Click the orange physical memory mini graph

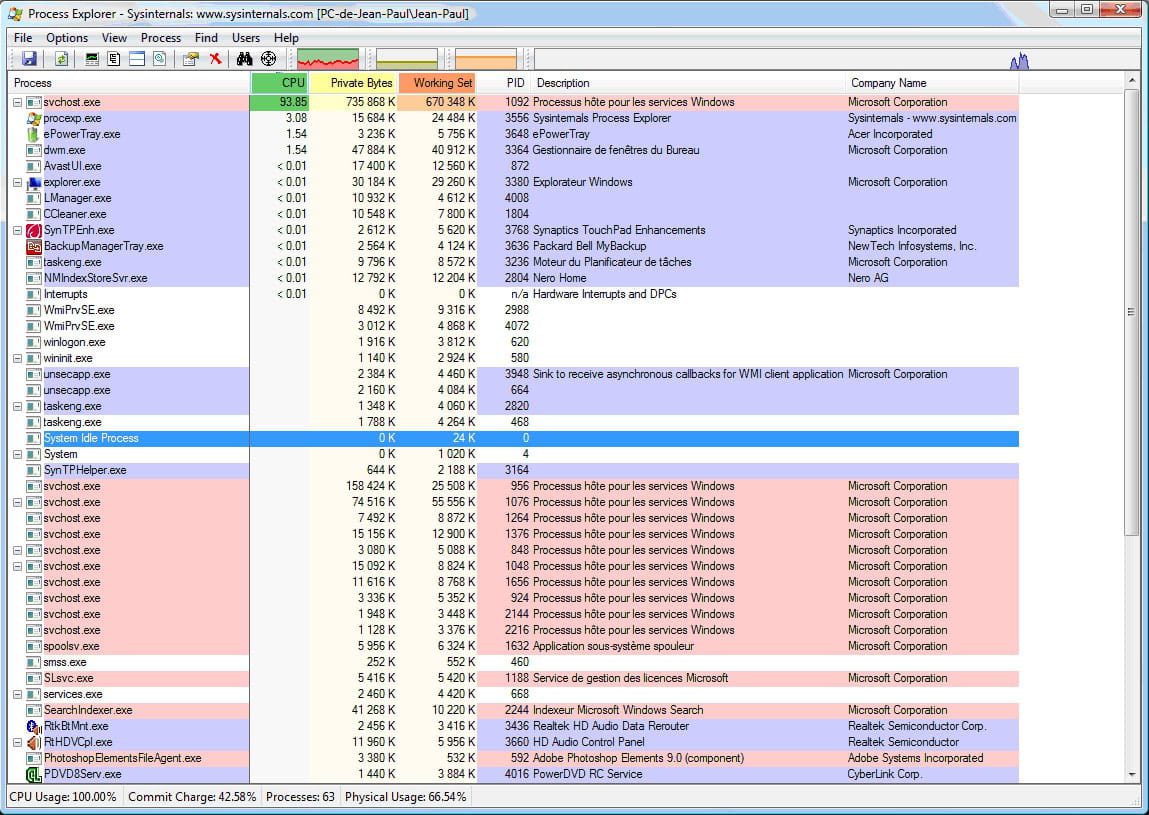pyautogui.click(x=486, y=59)
